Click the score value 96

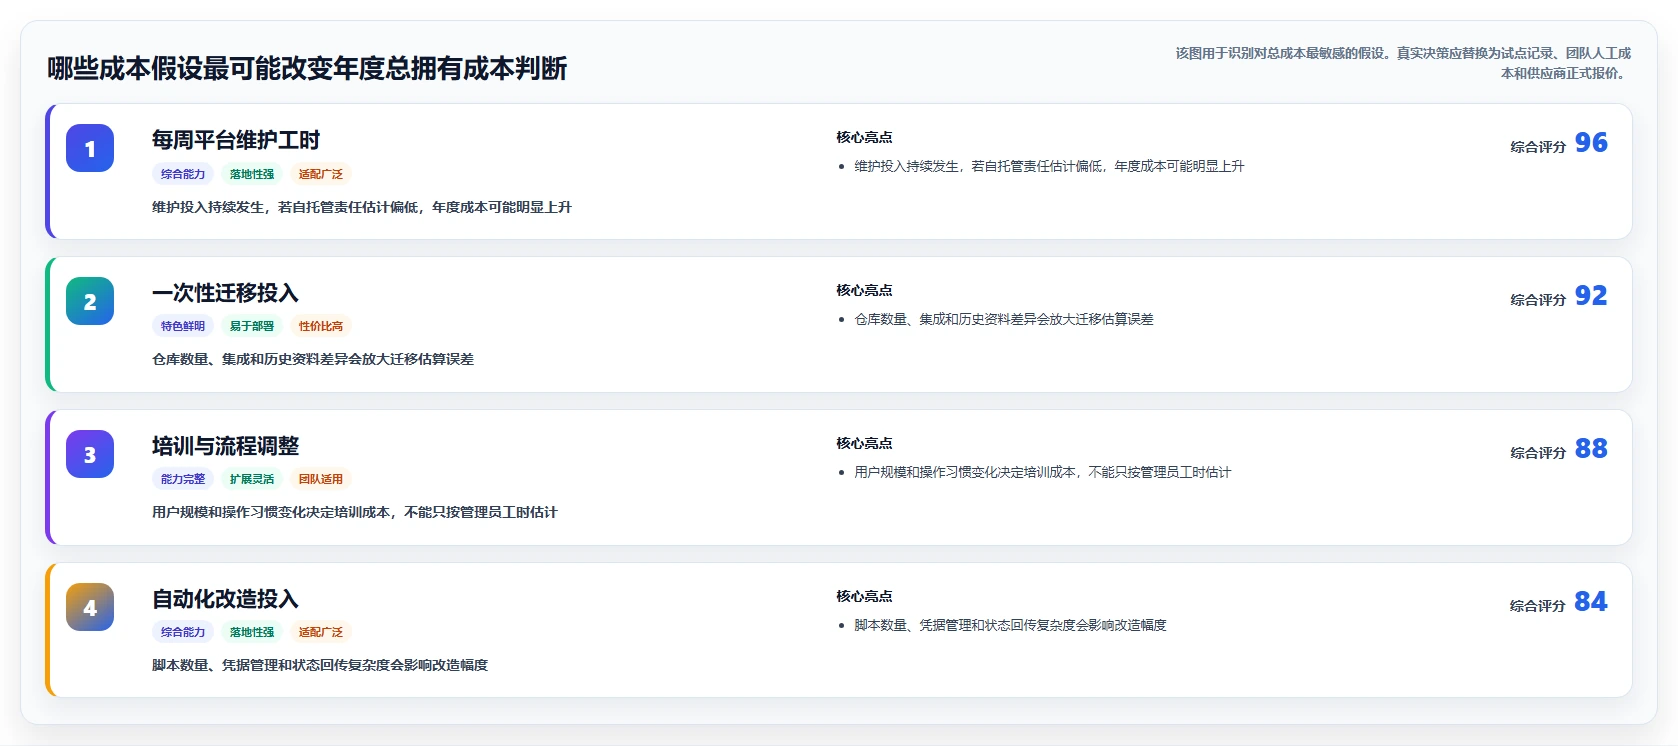click(1591, 143)
